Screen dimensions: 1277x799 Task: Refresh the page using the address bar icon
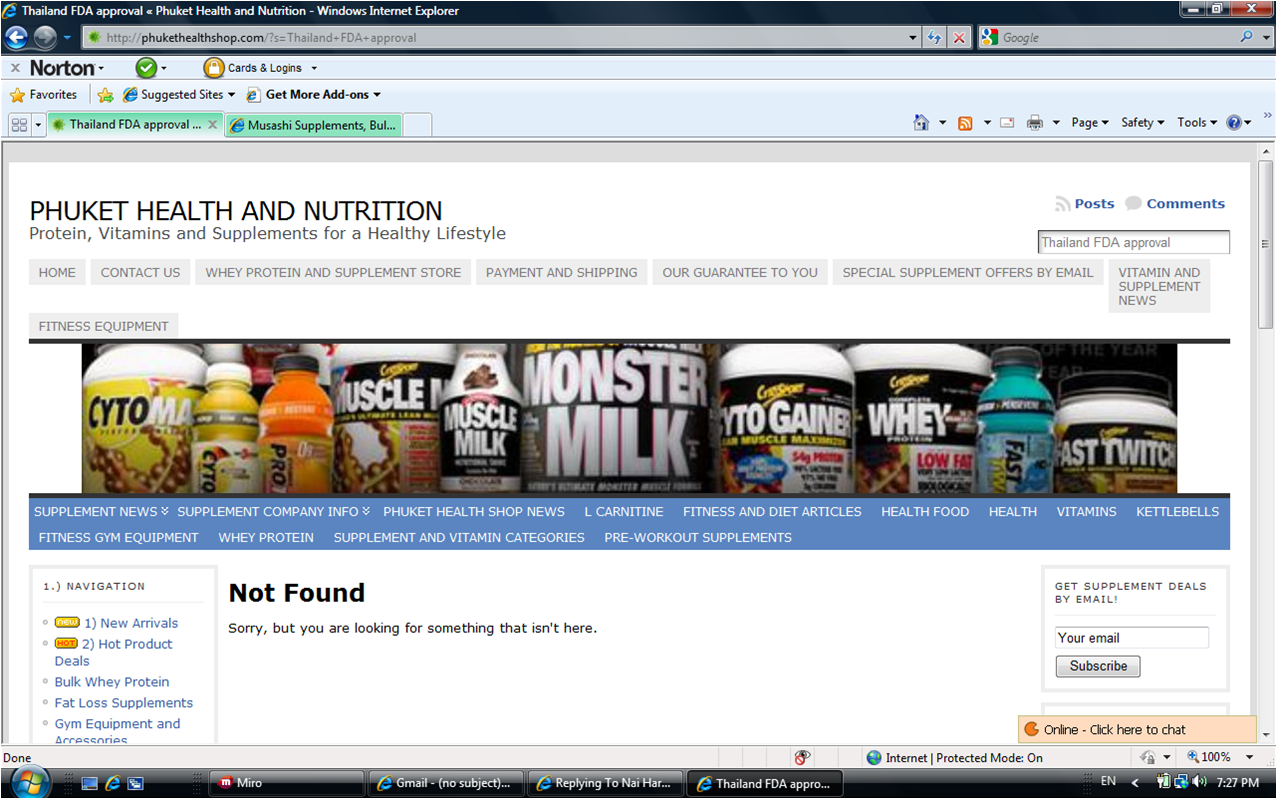[935, 38]
